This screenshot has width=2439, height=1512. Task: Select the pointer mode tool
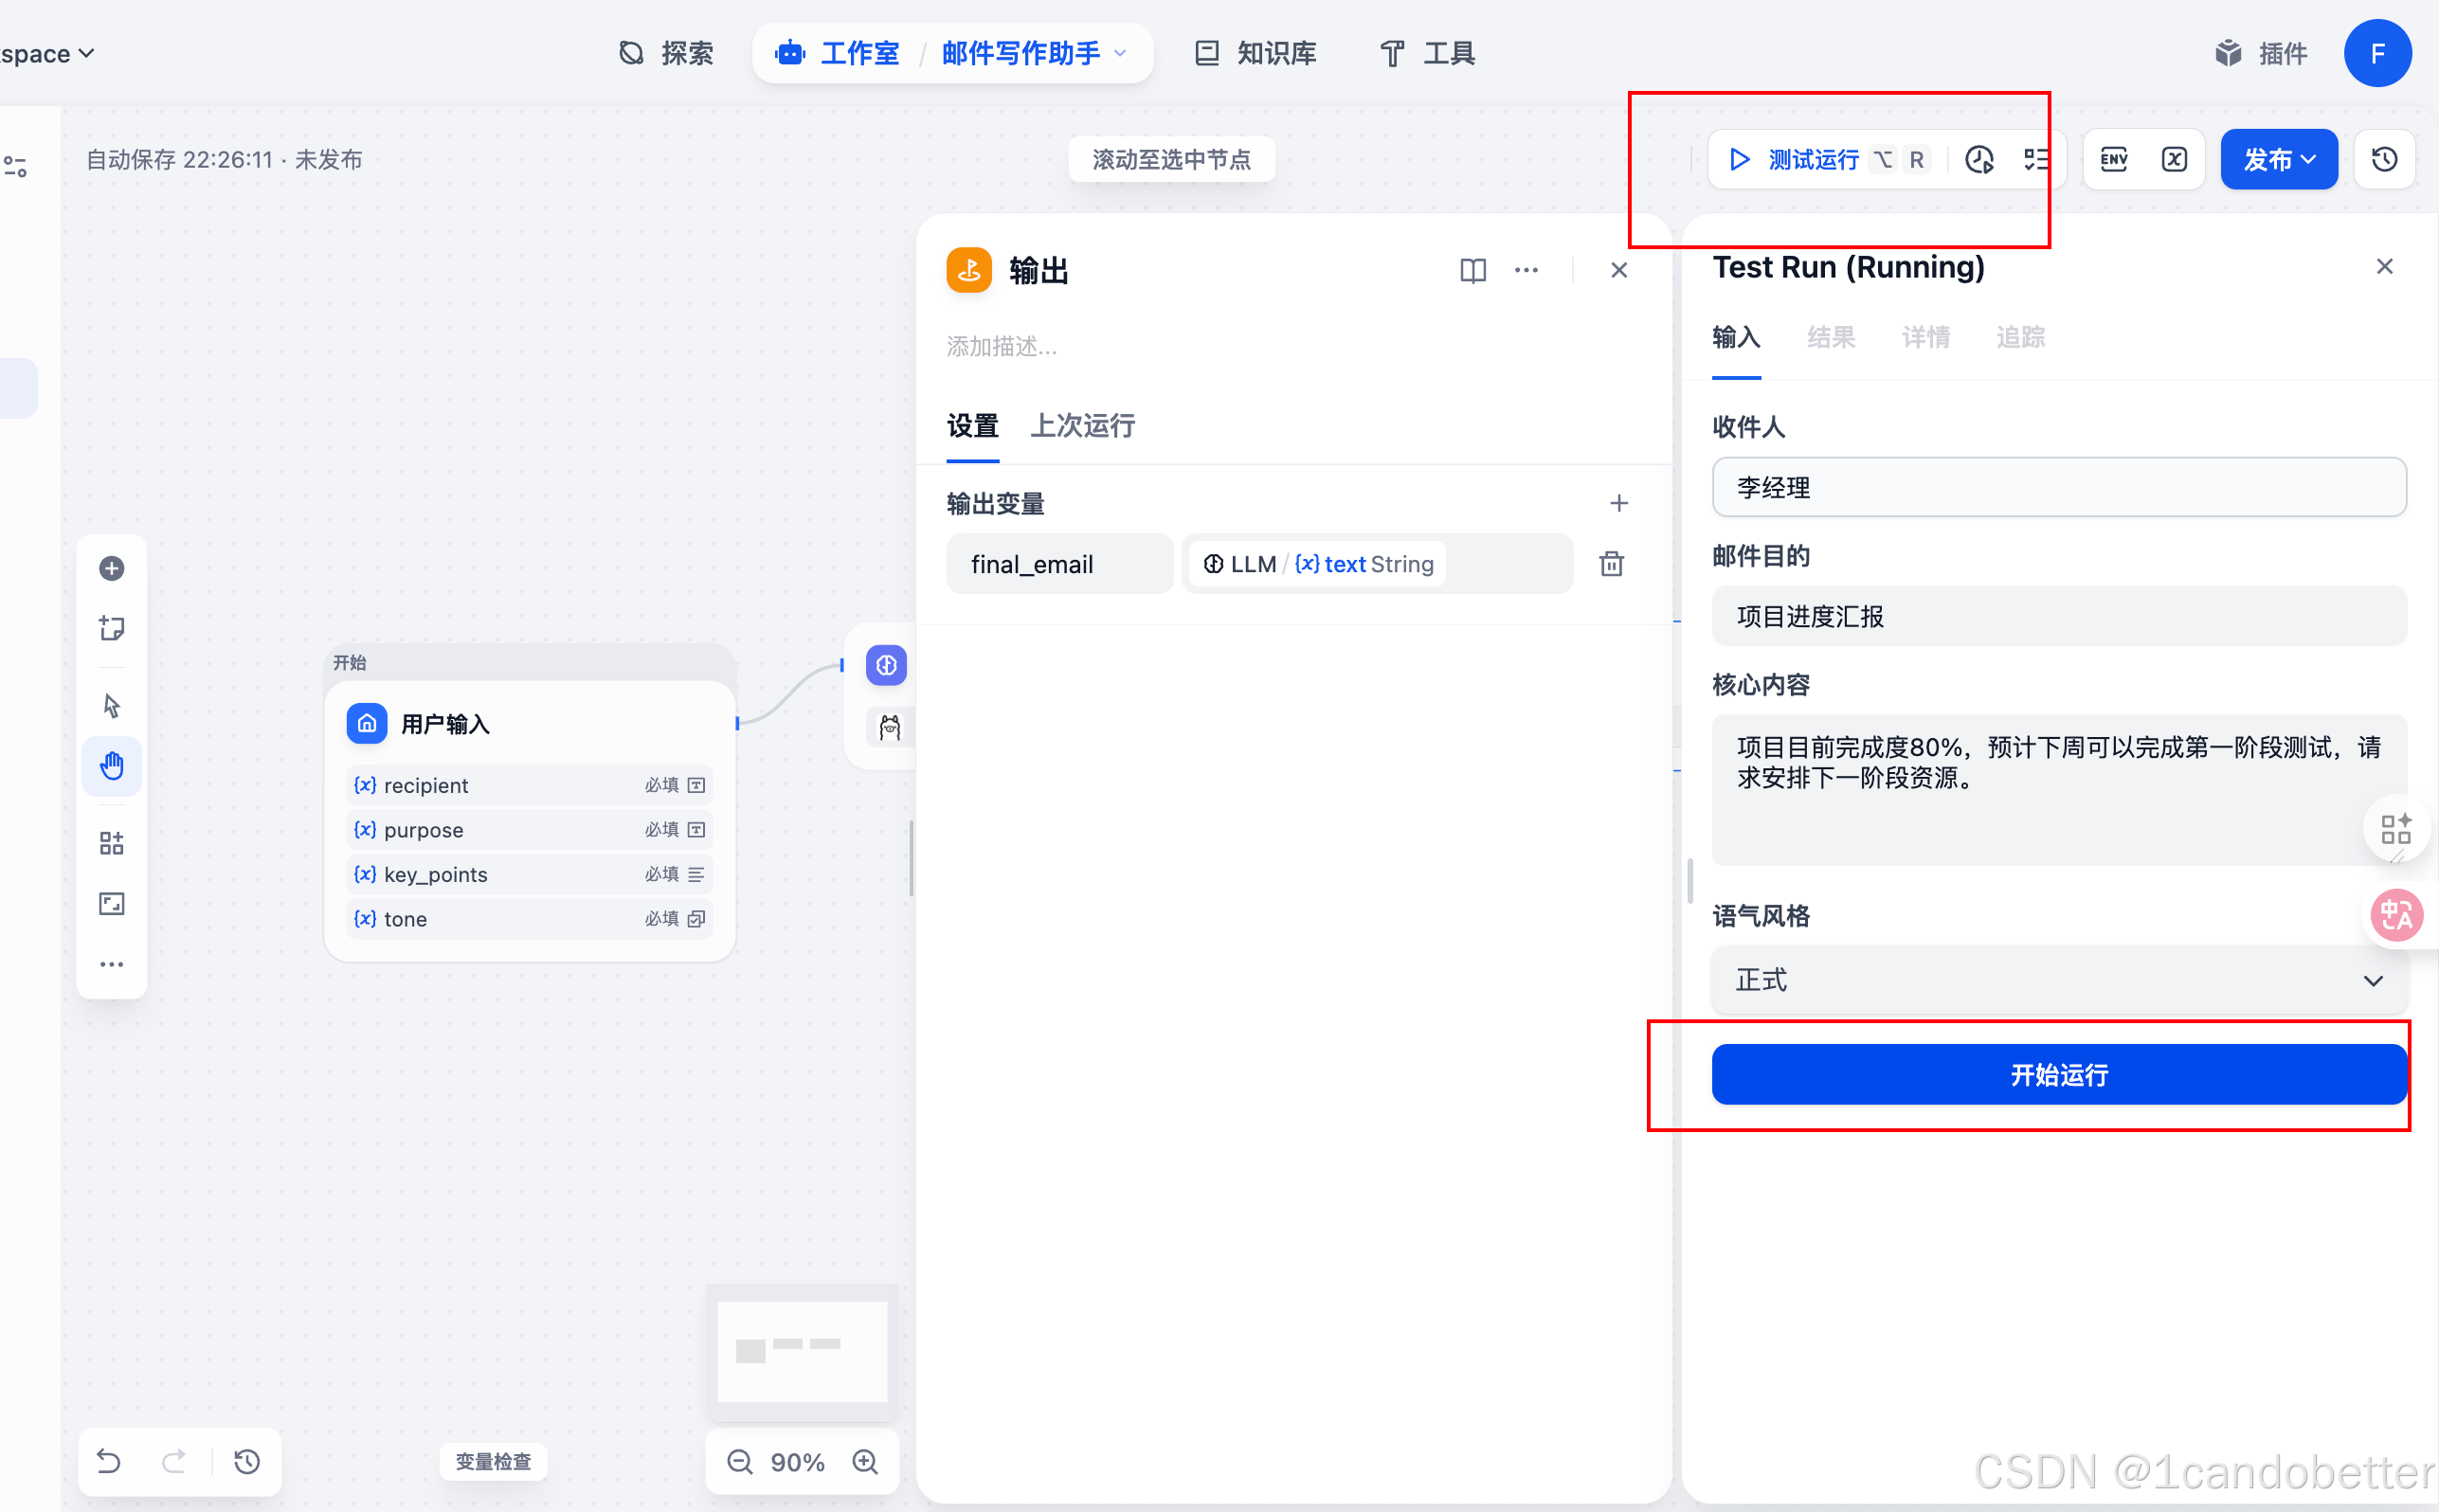(x=111, y=706)
